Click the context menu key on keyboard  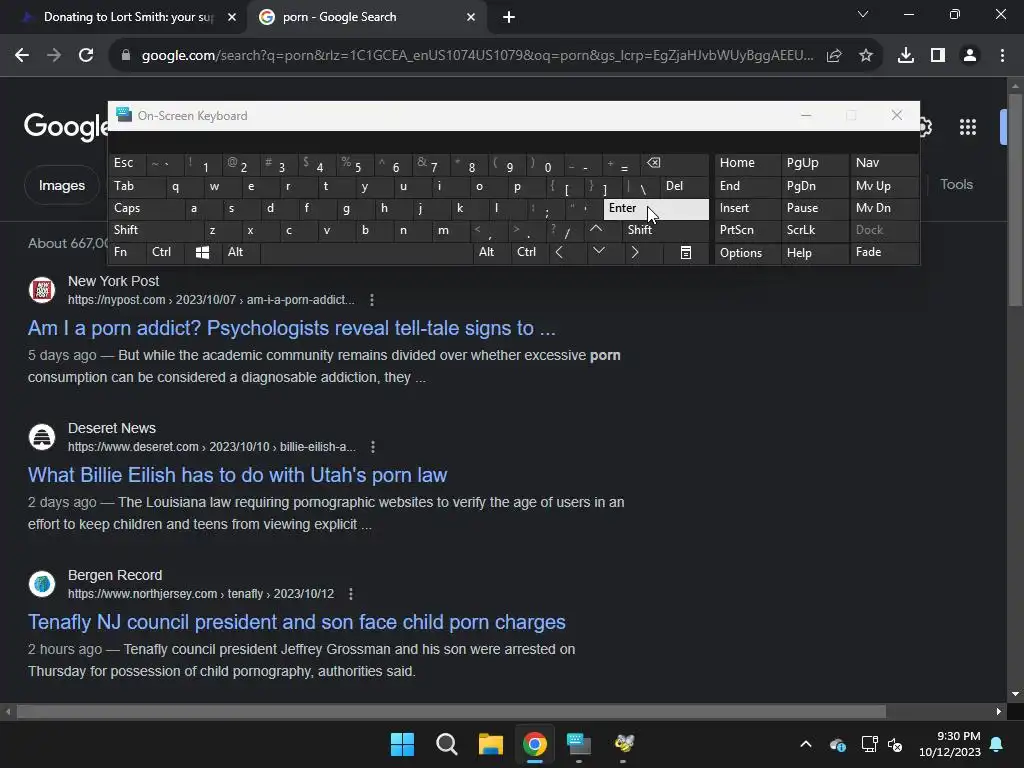686,253
